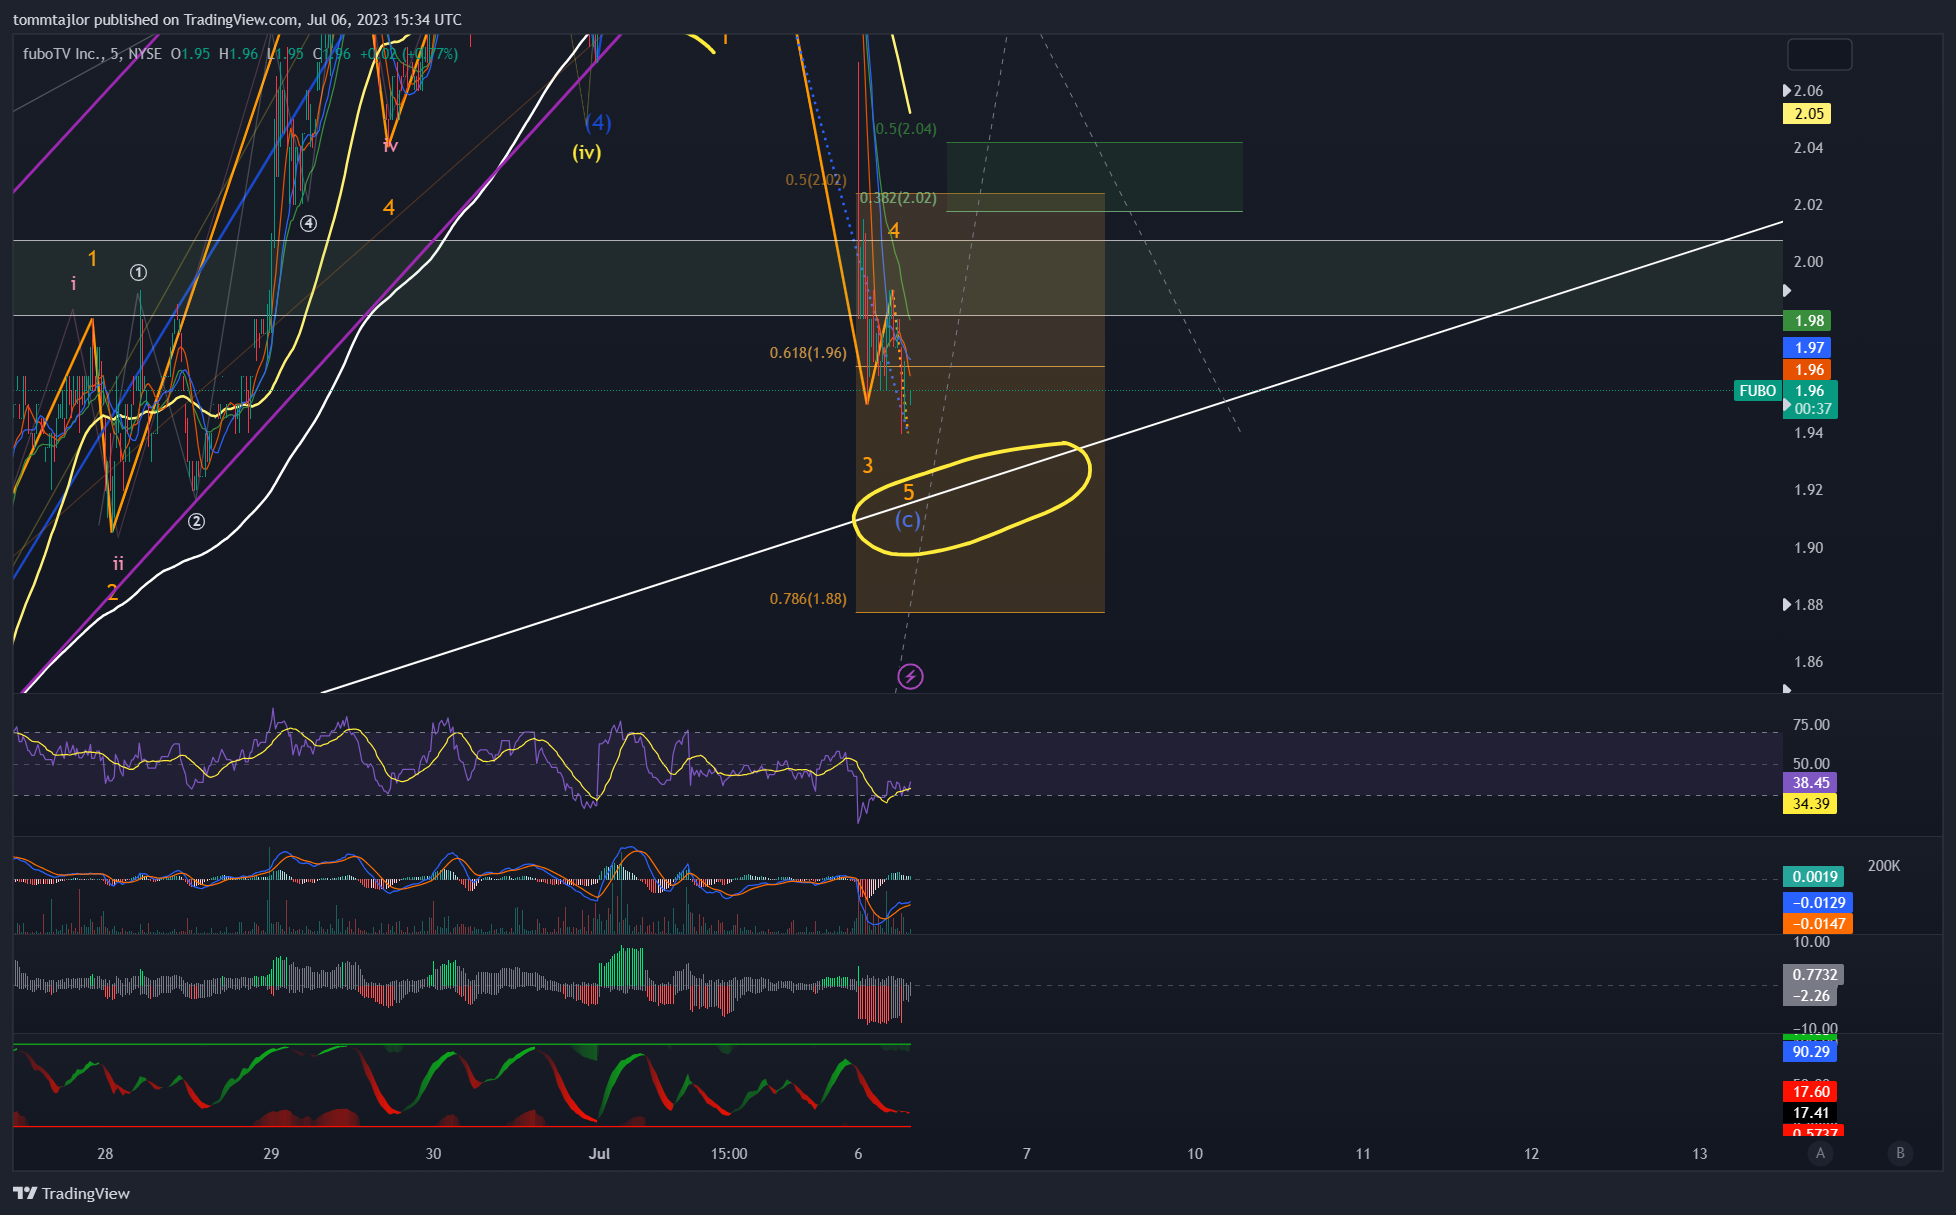Click the TradingView logo at bottom left

tap(71, 1193)
